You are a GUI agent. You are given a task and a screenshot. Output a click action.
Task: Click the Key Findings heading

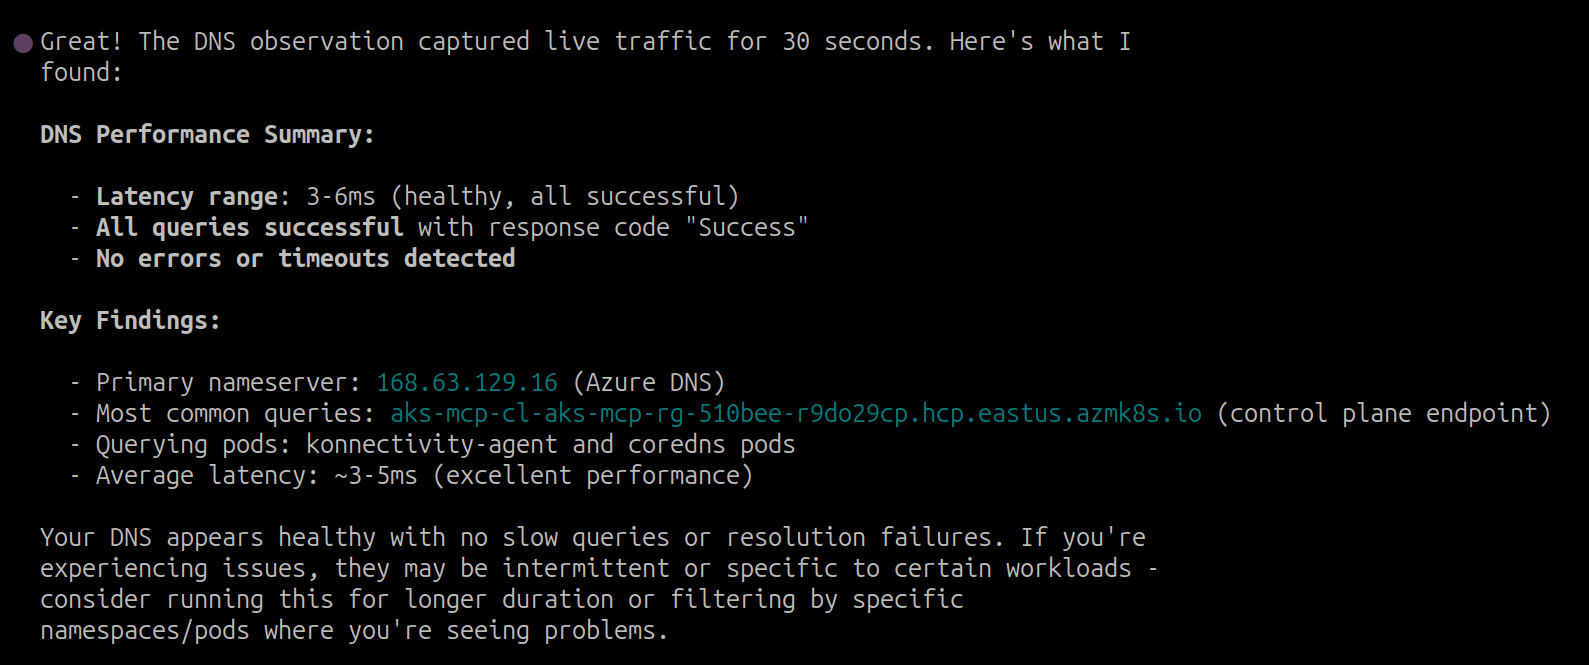[x=130, y=321]
